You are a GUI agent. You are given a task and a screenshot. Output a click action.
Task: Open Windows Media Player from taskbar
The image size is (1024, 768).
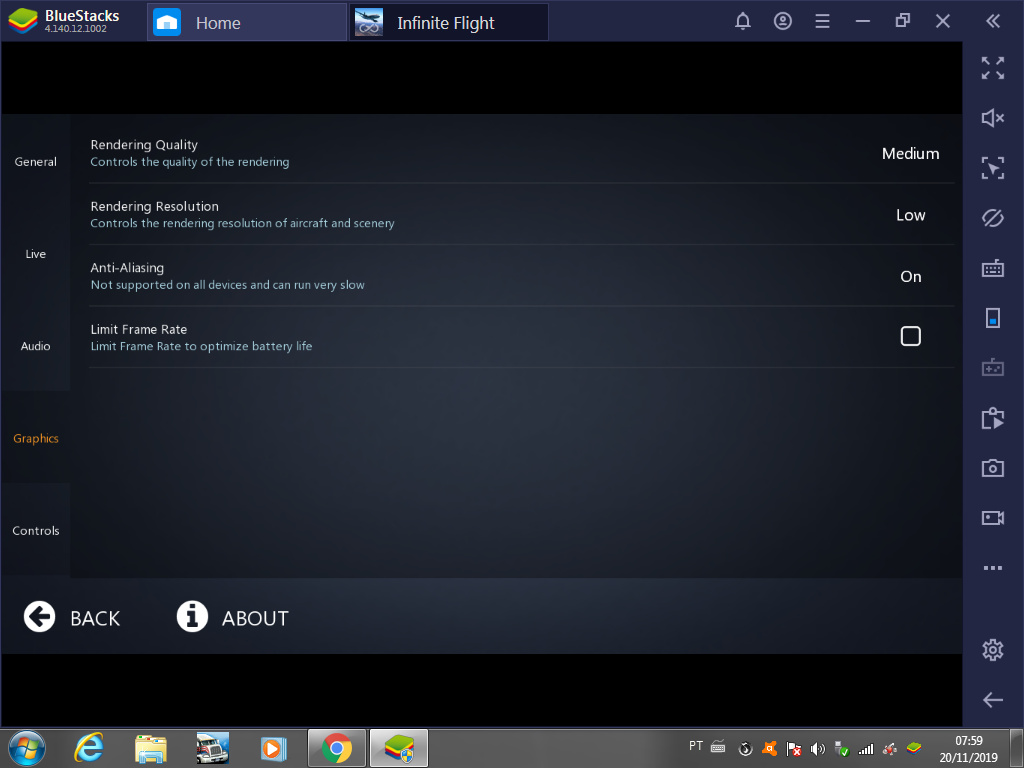point(274,748)
